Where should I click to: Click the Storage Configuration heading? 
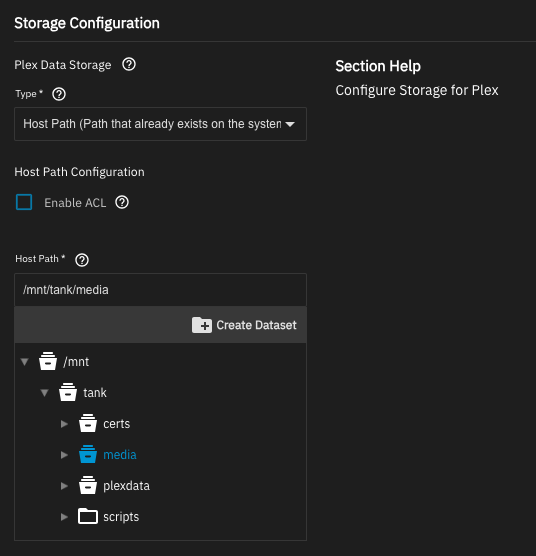87,23
